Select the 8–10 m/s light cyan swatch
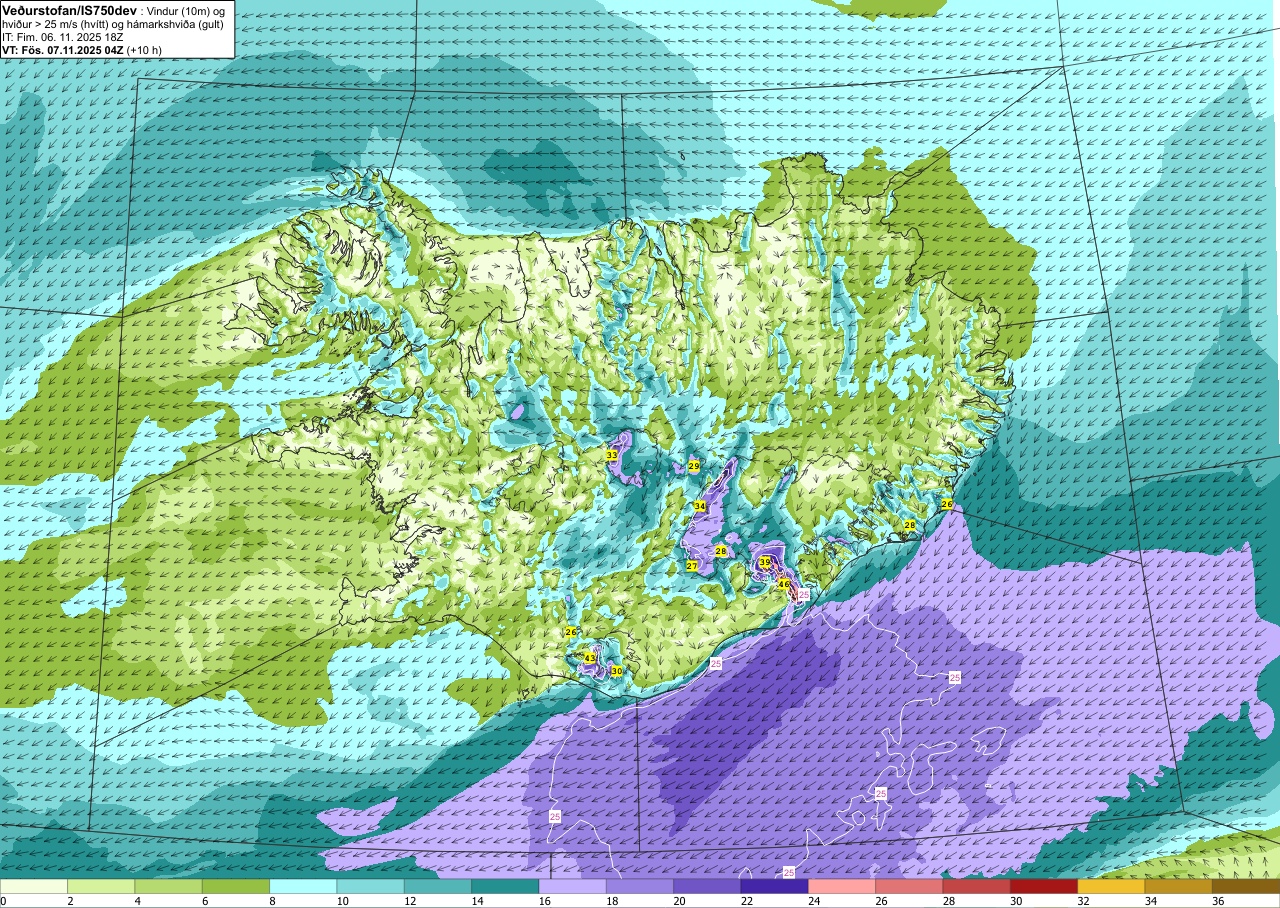The width and height of the screenshot is (1280, 908). [x=303, y=886]
